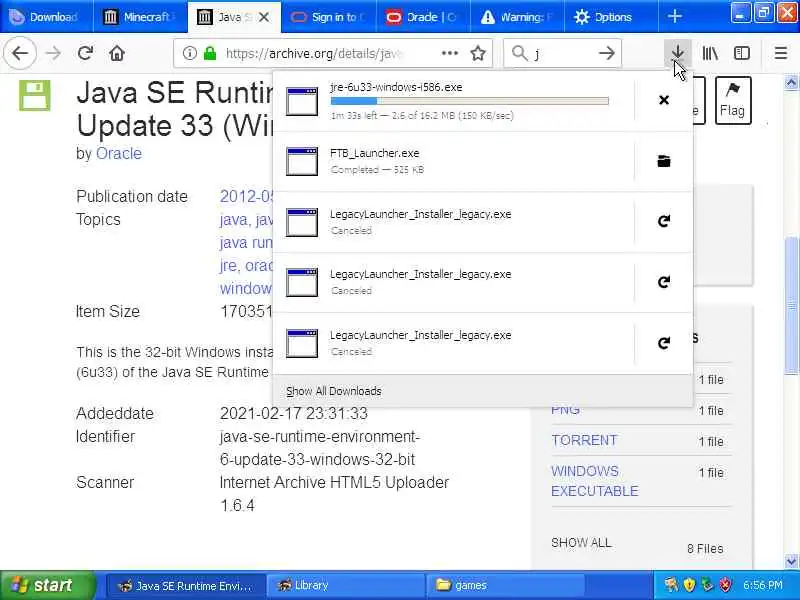Screen dimensions: 800x600
Task: Click the Addeddate value 2021-02-17
Action: pyautogui.click(x=293, y=413)
